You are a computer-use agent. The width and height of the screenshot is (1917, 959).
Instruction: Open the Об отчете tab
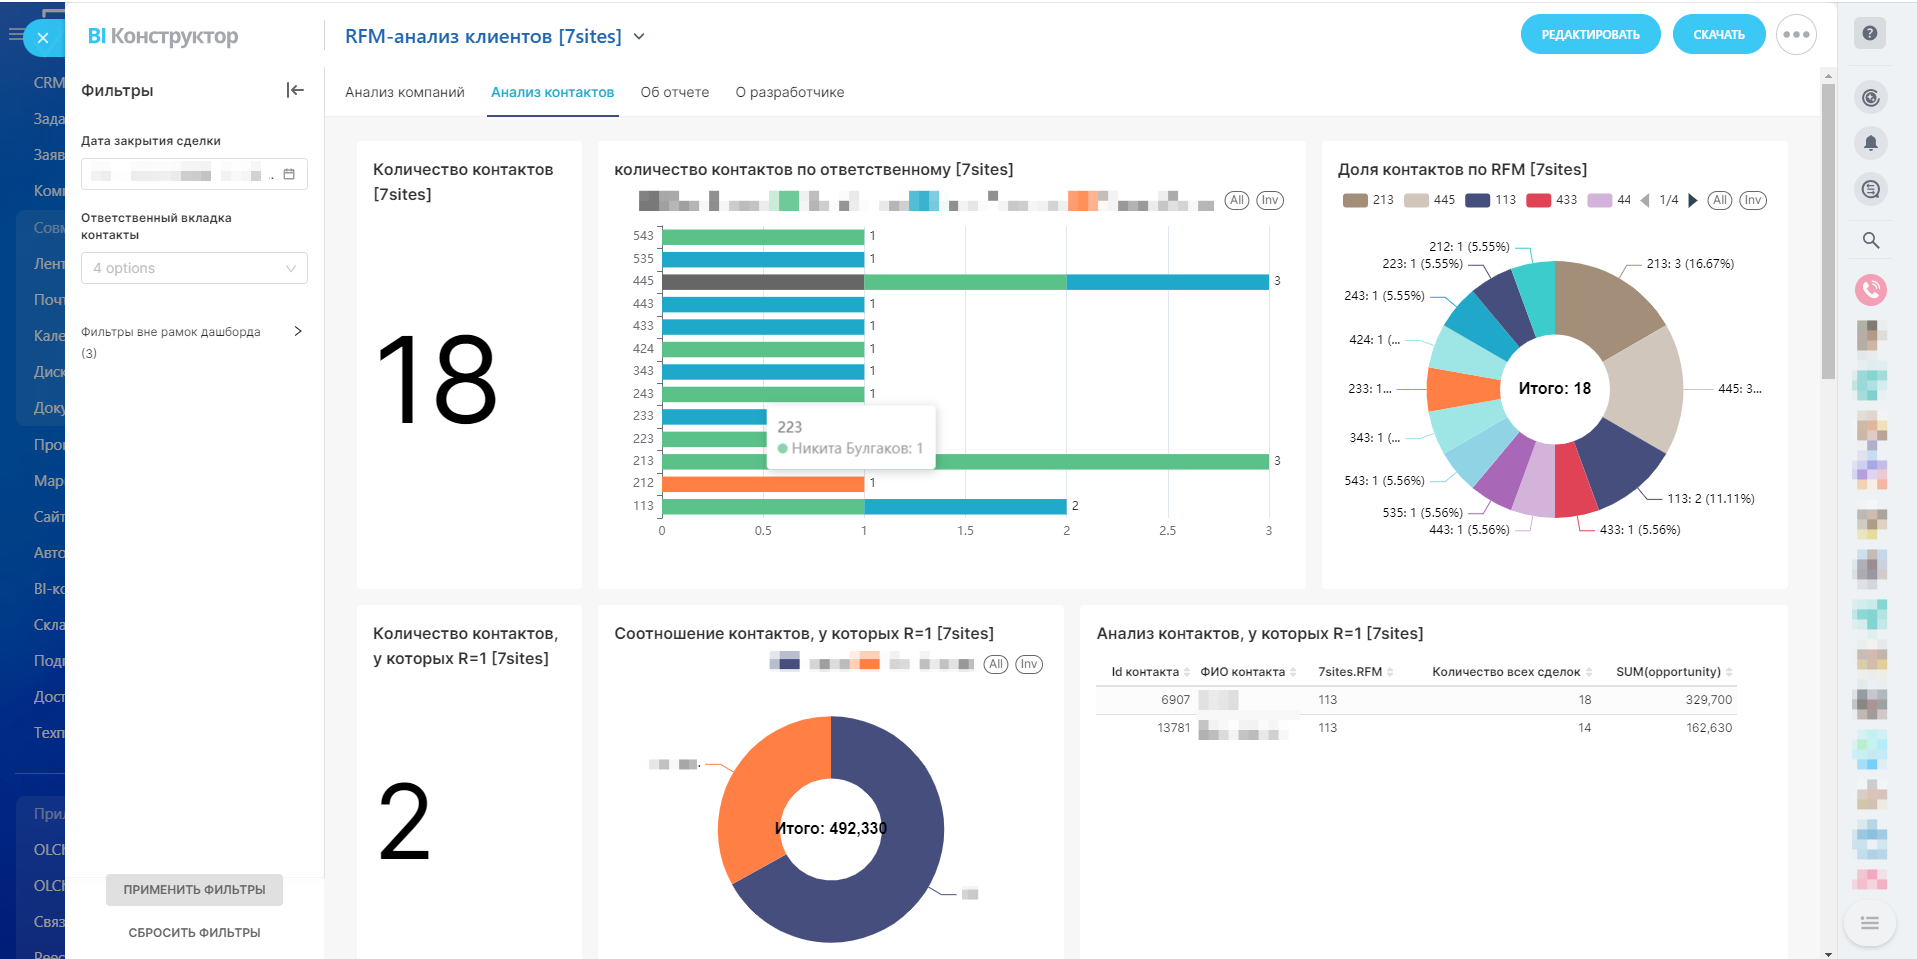point(674,92)
